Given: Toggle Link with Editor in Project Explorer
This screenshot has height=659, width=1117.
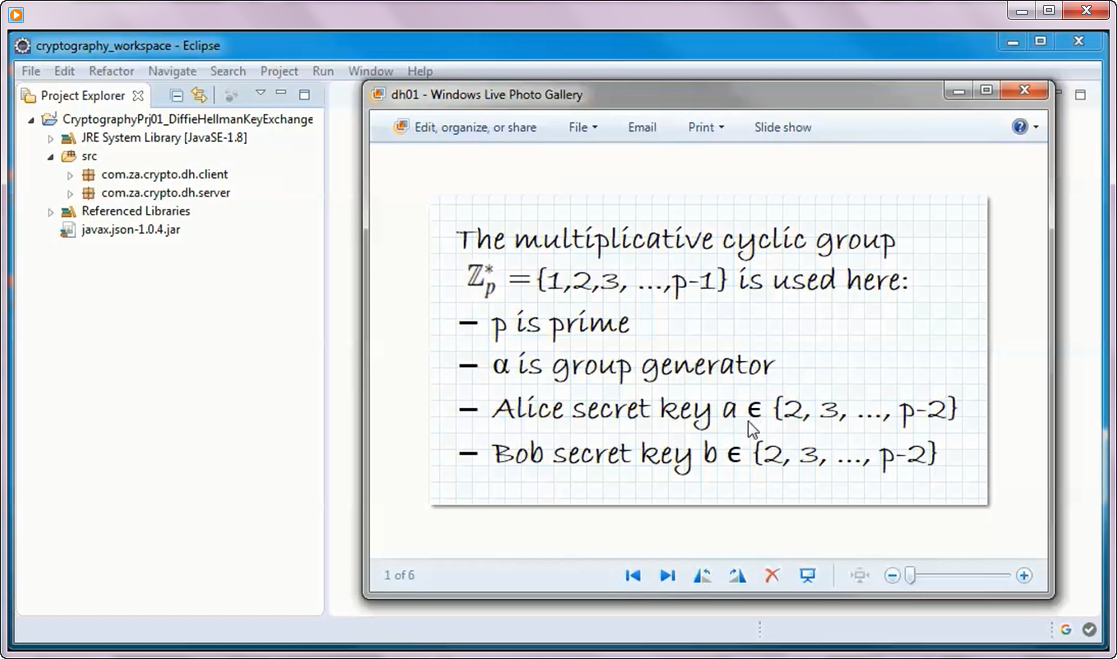Looking at the screenshot, I should point(198,94).
